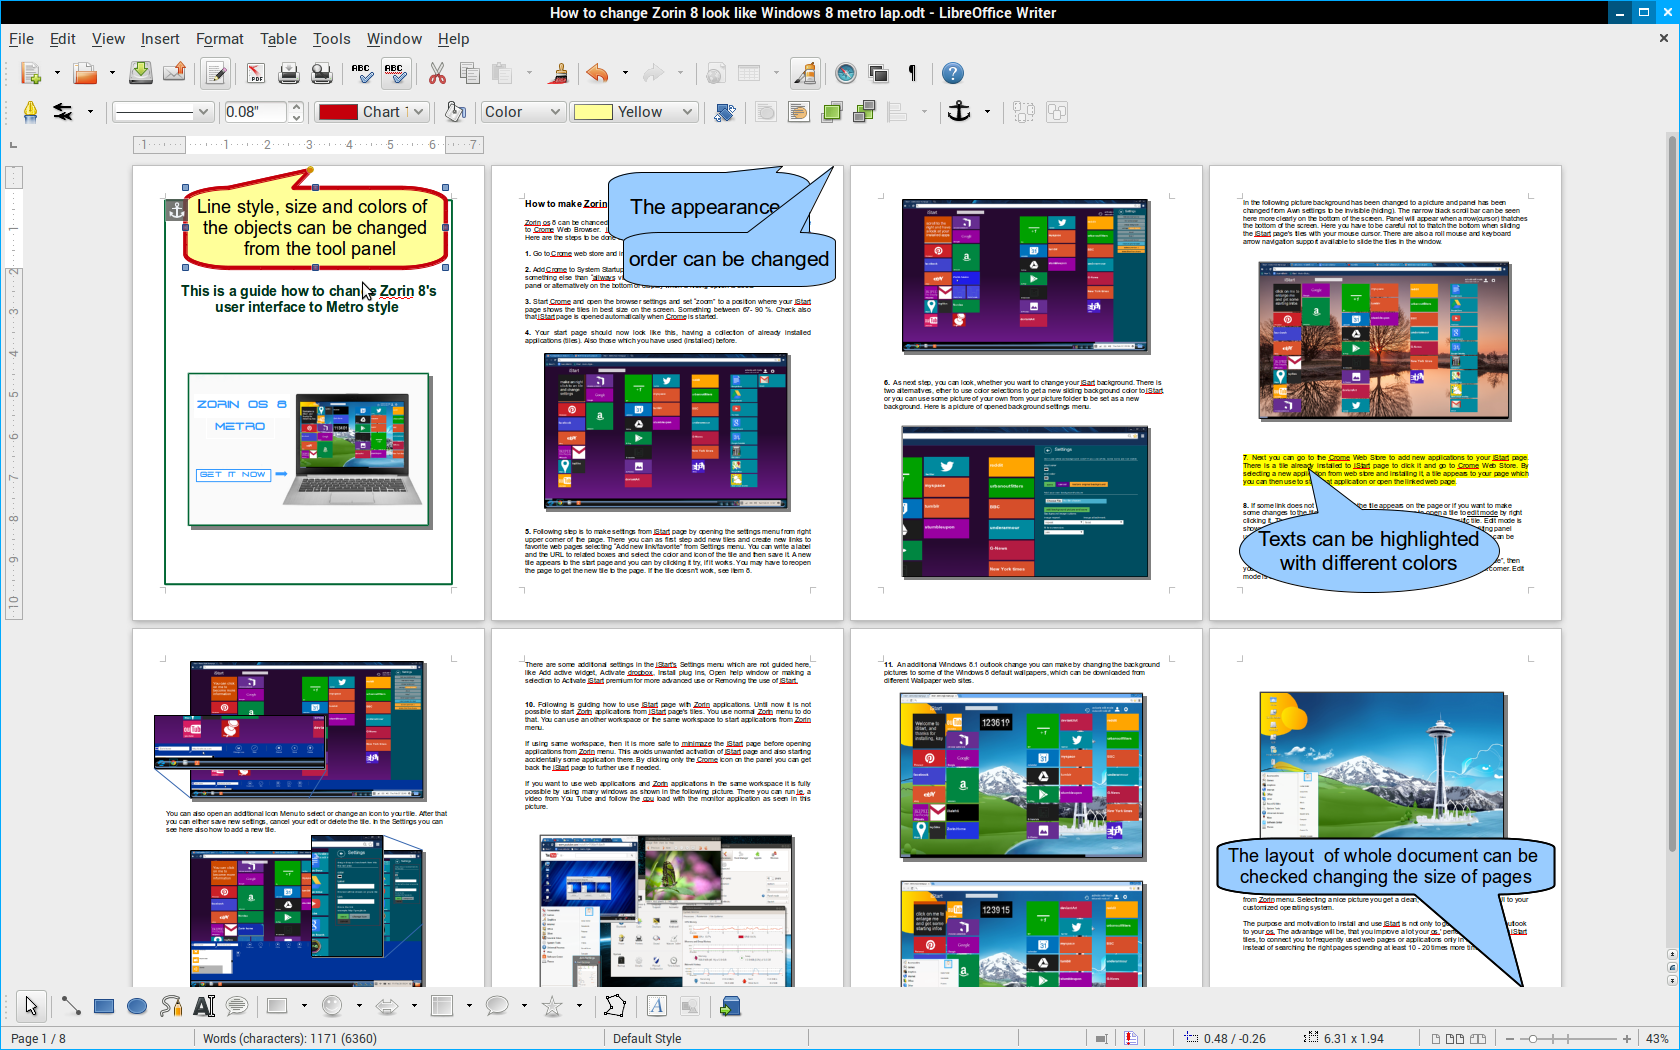Click Page 1 / 8 in status bar
The image size is (1680, 1050).
38,1038
